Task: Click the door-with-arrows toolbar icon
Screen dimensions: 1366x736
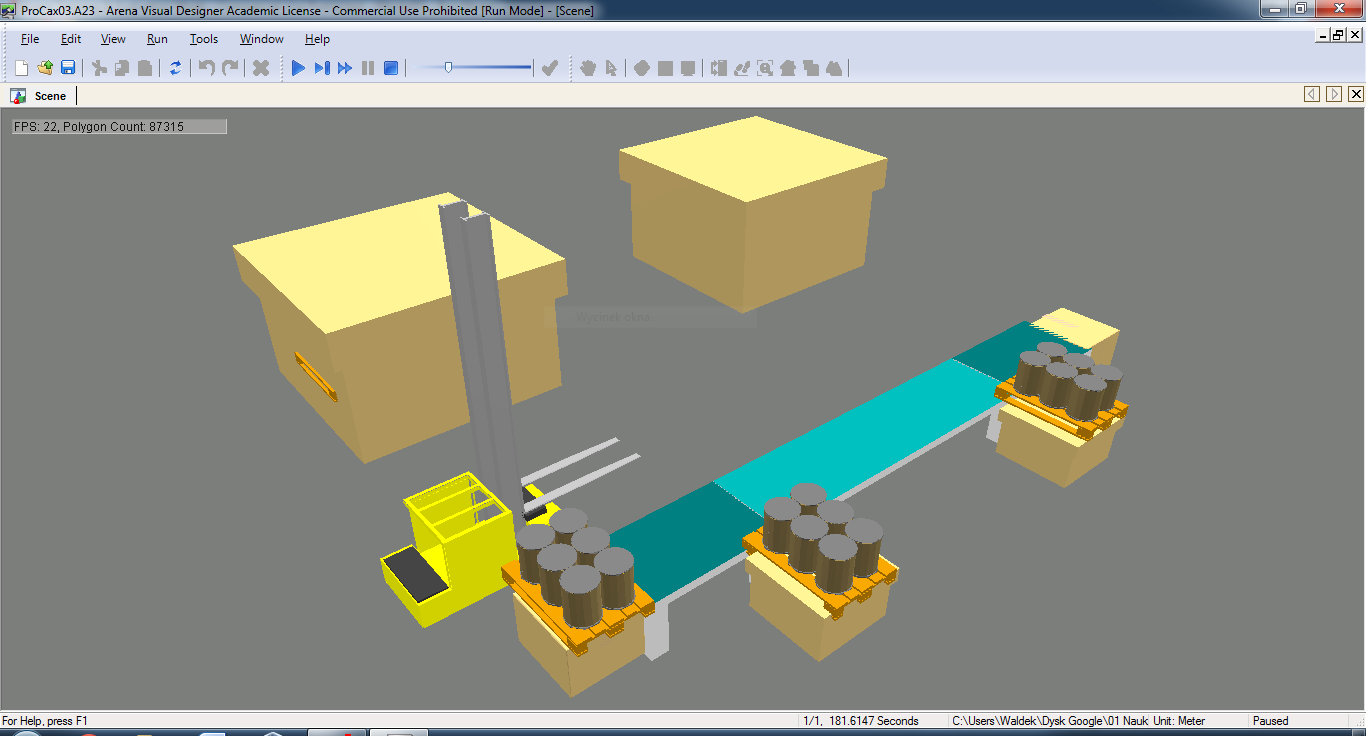Action: coord(718,68)
